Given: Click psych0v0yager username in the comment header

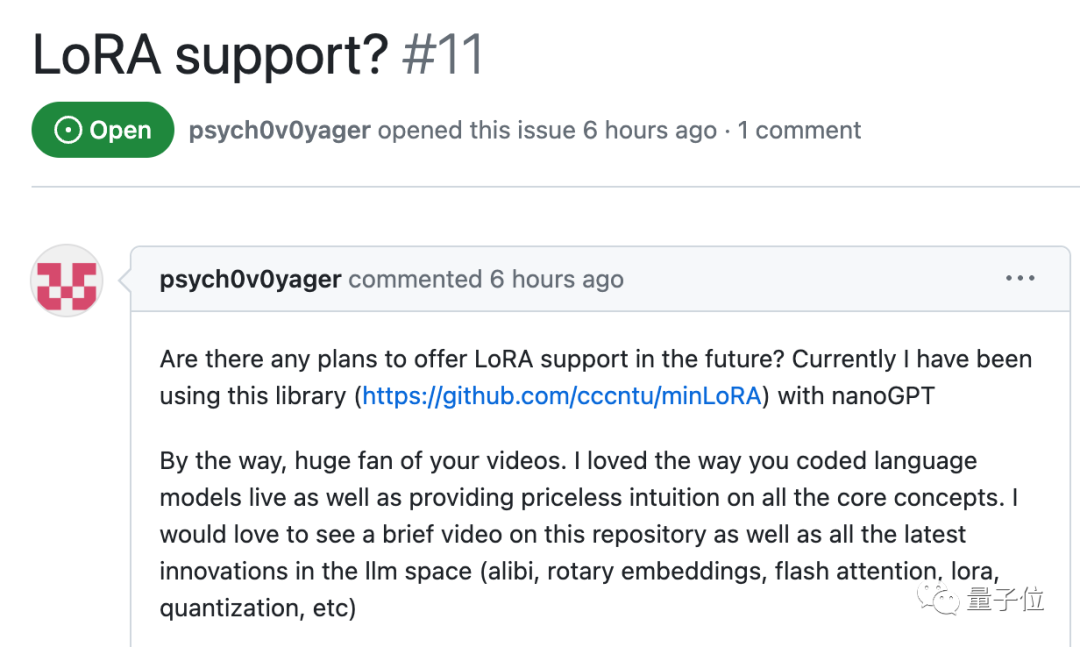Looking at the screenshot, I should click(x=251, y=279).
